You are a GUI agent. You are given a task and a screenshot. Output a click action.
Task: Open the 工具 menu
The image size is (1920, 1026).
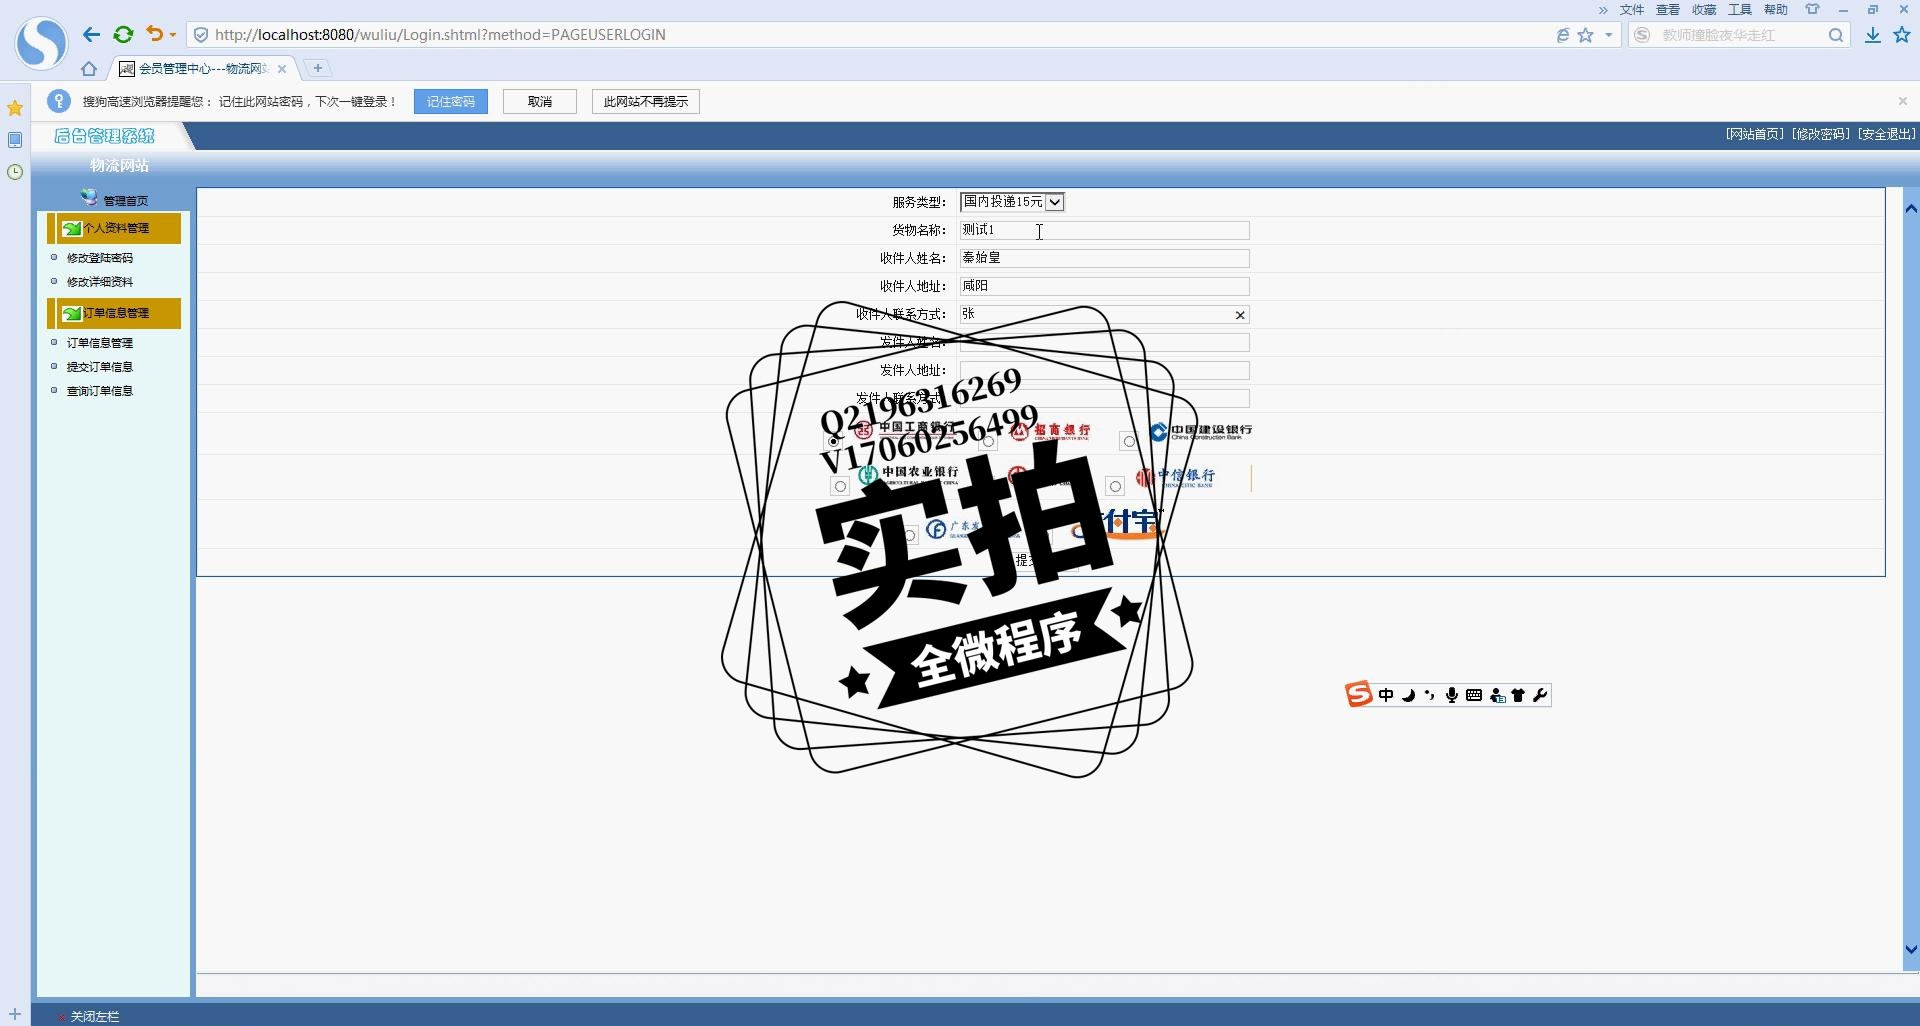tap(1740, 10)
